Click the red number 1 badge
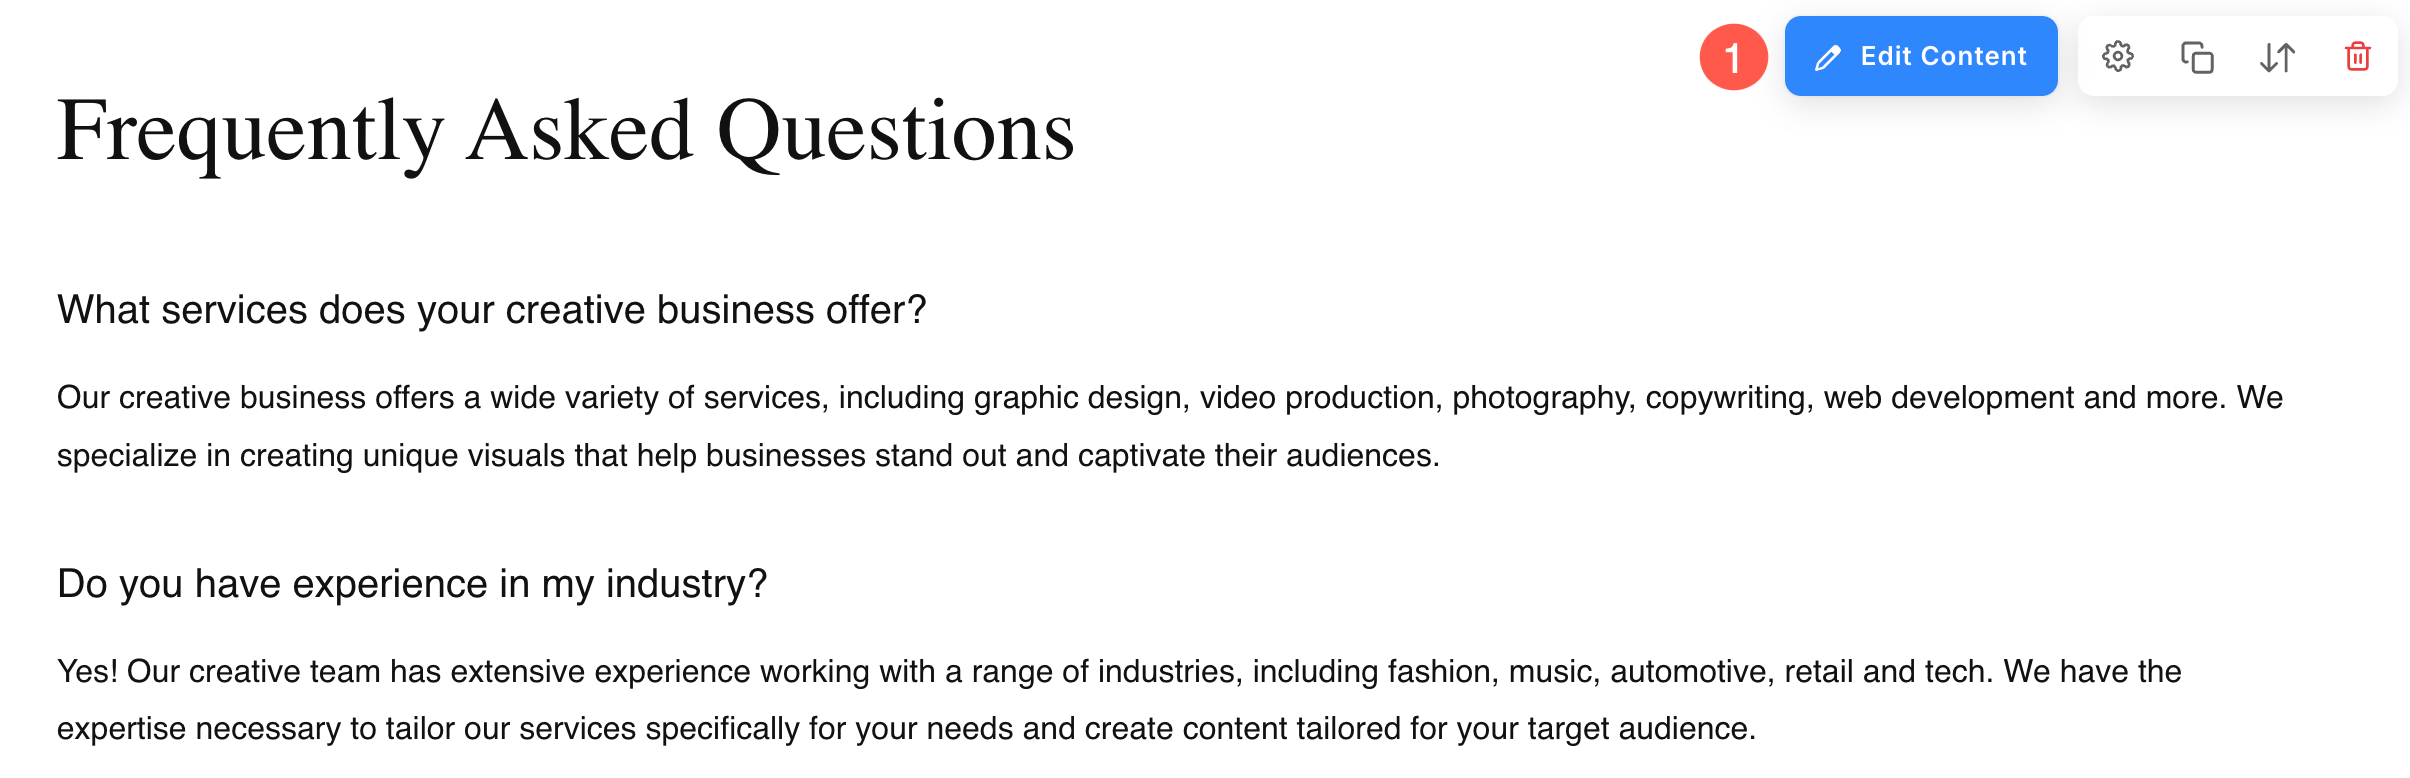The image size is (2410, 778). click(1733, 57)
